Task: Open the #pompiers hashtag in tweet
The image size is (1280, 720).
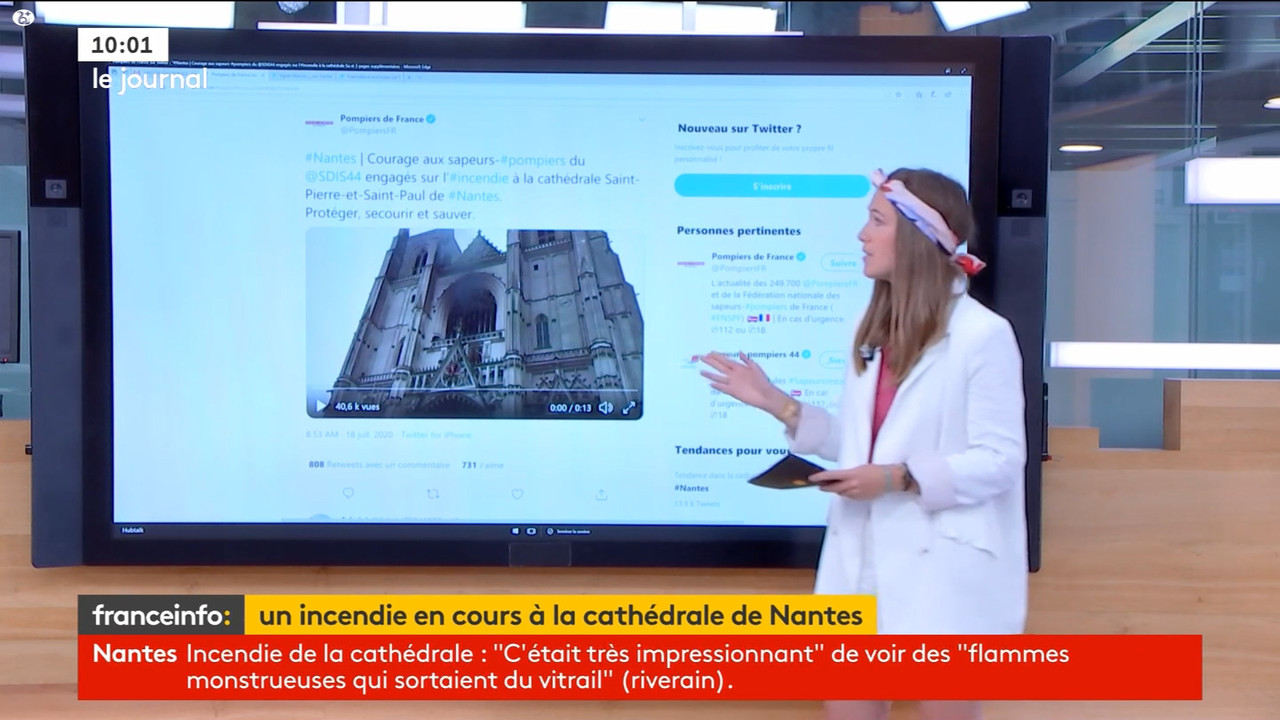Action: [x=533, y=160]
